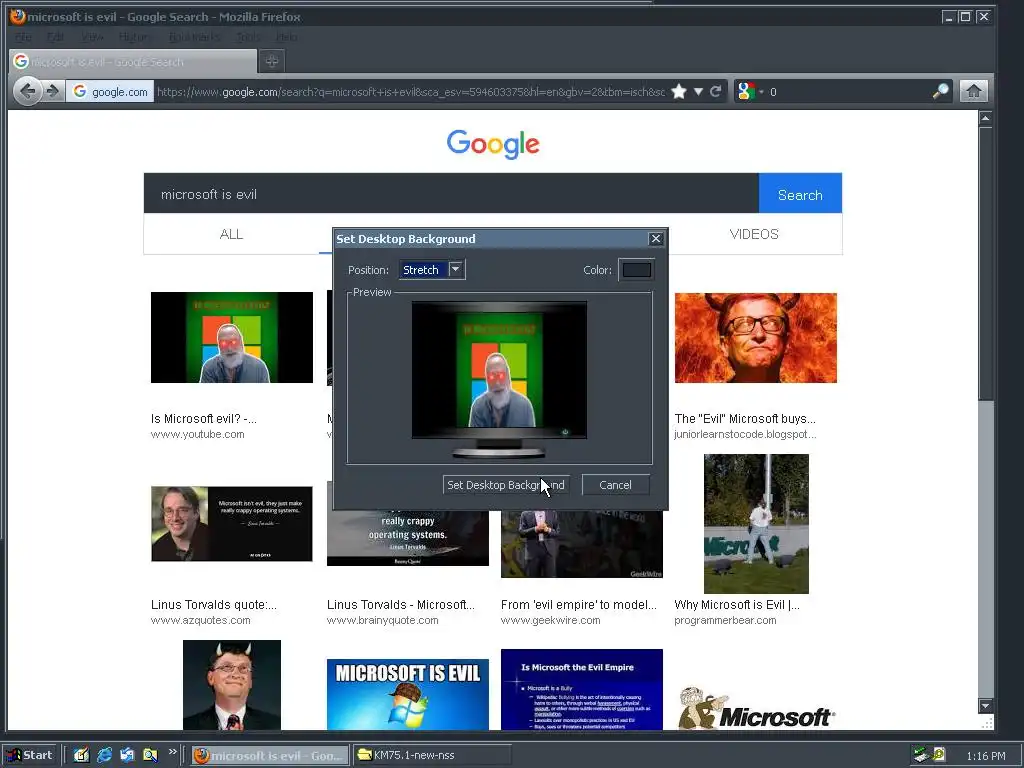Image resolution: width=1024 pixels, height=768 pixels.
Task: Click the page scrollbar down arrow
Action: [x=985, y=705]
